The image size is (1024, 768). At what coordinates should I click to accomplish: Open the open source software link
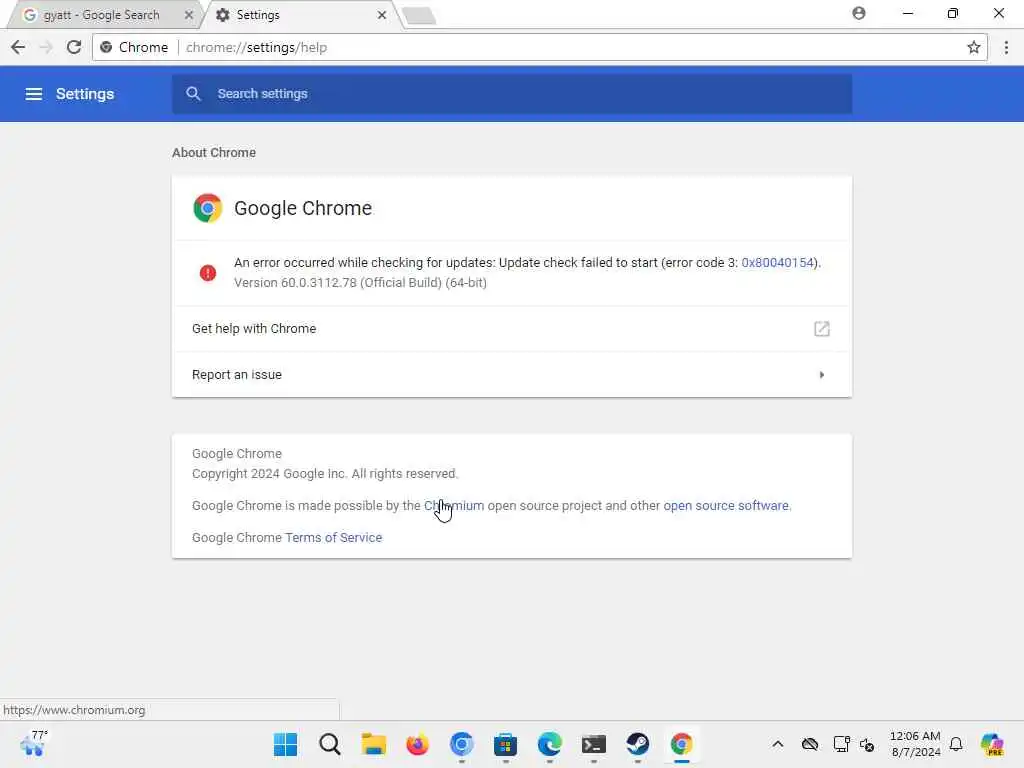click(726, 505)
